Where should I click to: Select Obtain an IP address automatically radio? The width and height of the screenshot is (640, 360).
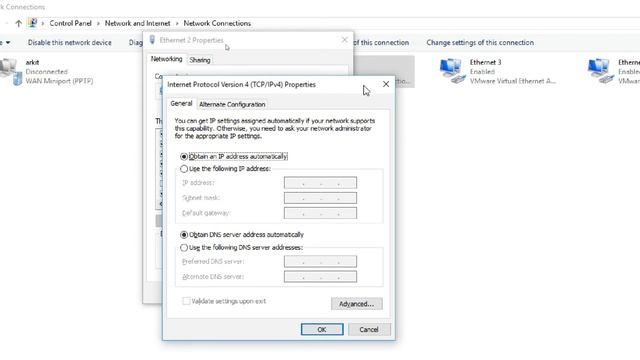coord(184,157)
